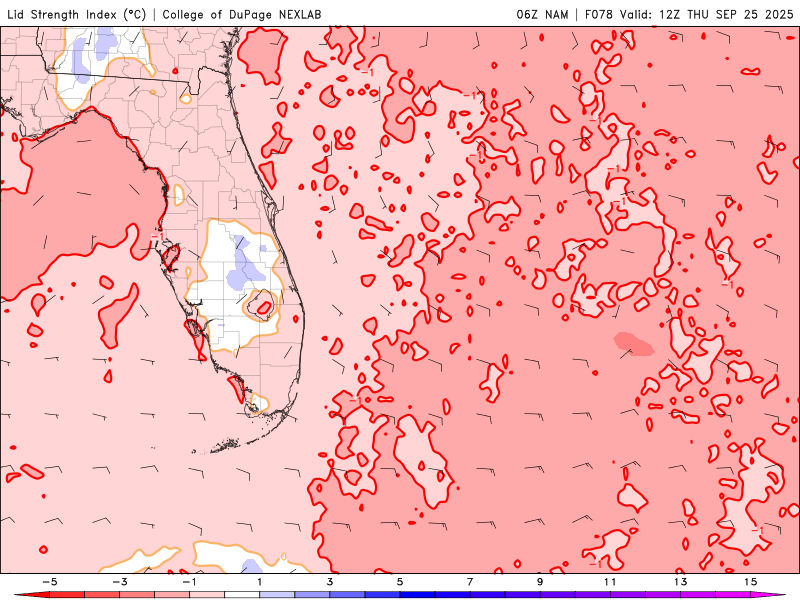Select the magenta swatch left of 15
The width and height of the screenshot is (800, 600).
point(733,595)
